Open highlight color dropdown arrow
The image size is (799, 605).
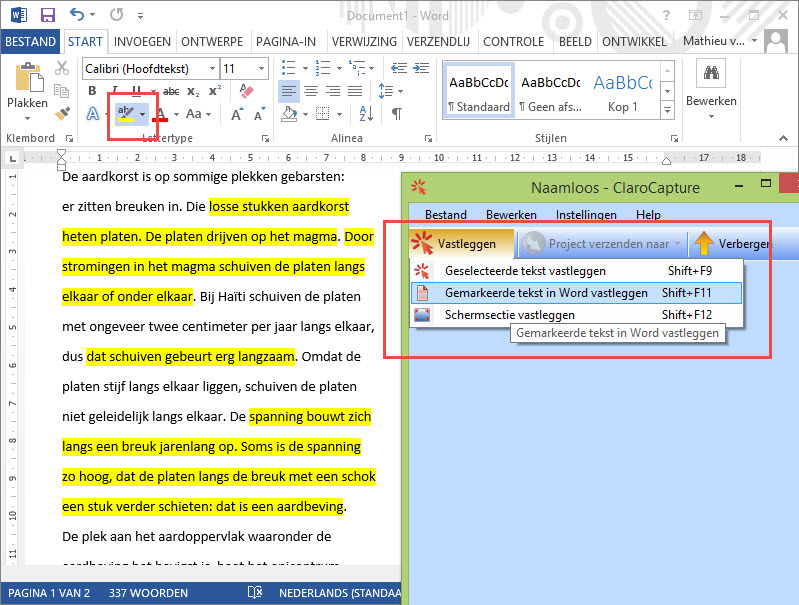click(143, 114)
